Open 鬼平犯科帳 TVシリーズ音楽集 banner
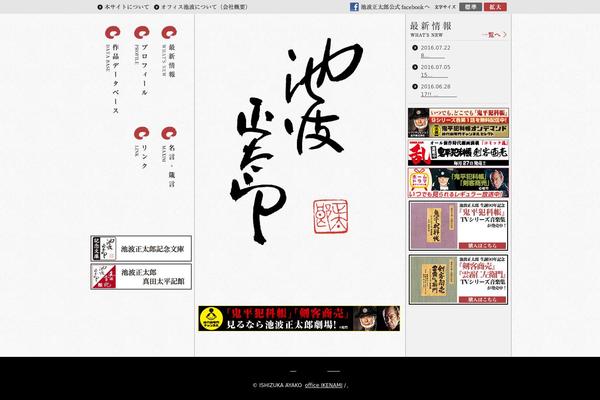This screenshot has width=600, height=400. [458, 226]
